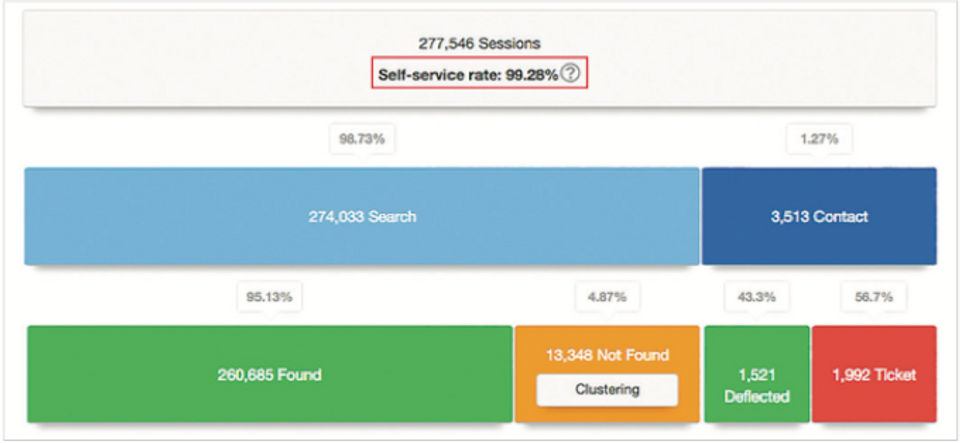Click the 99.28% rate value
Viewport: 960px width, 443px height.
tap(531, 75)
